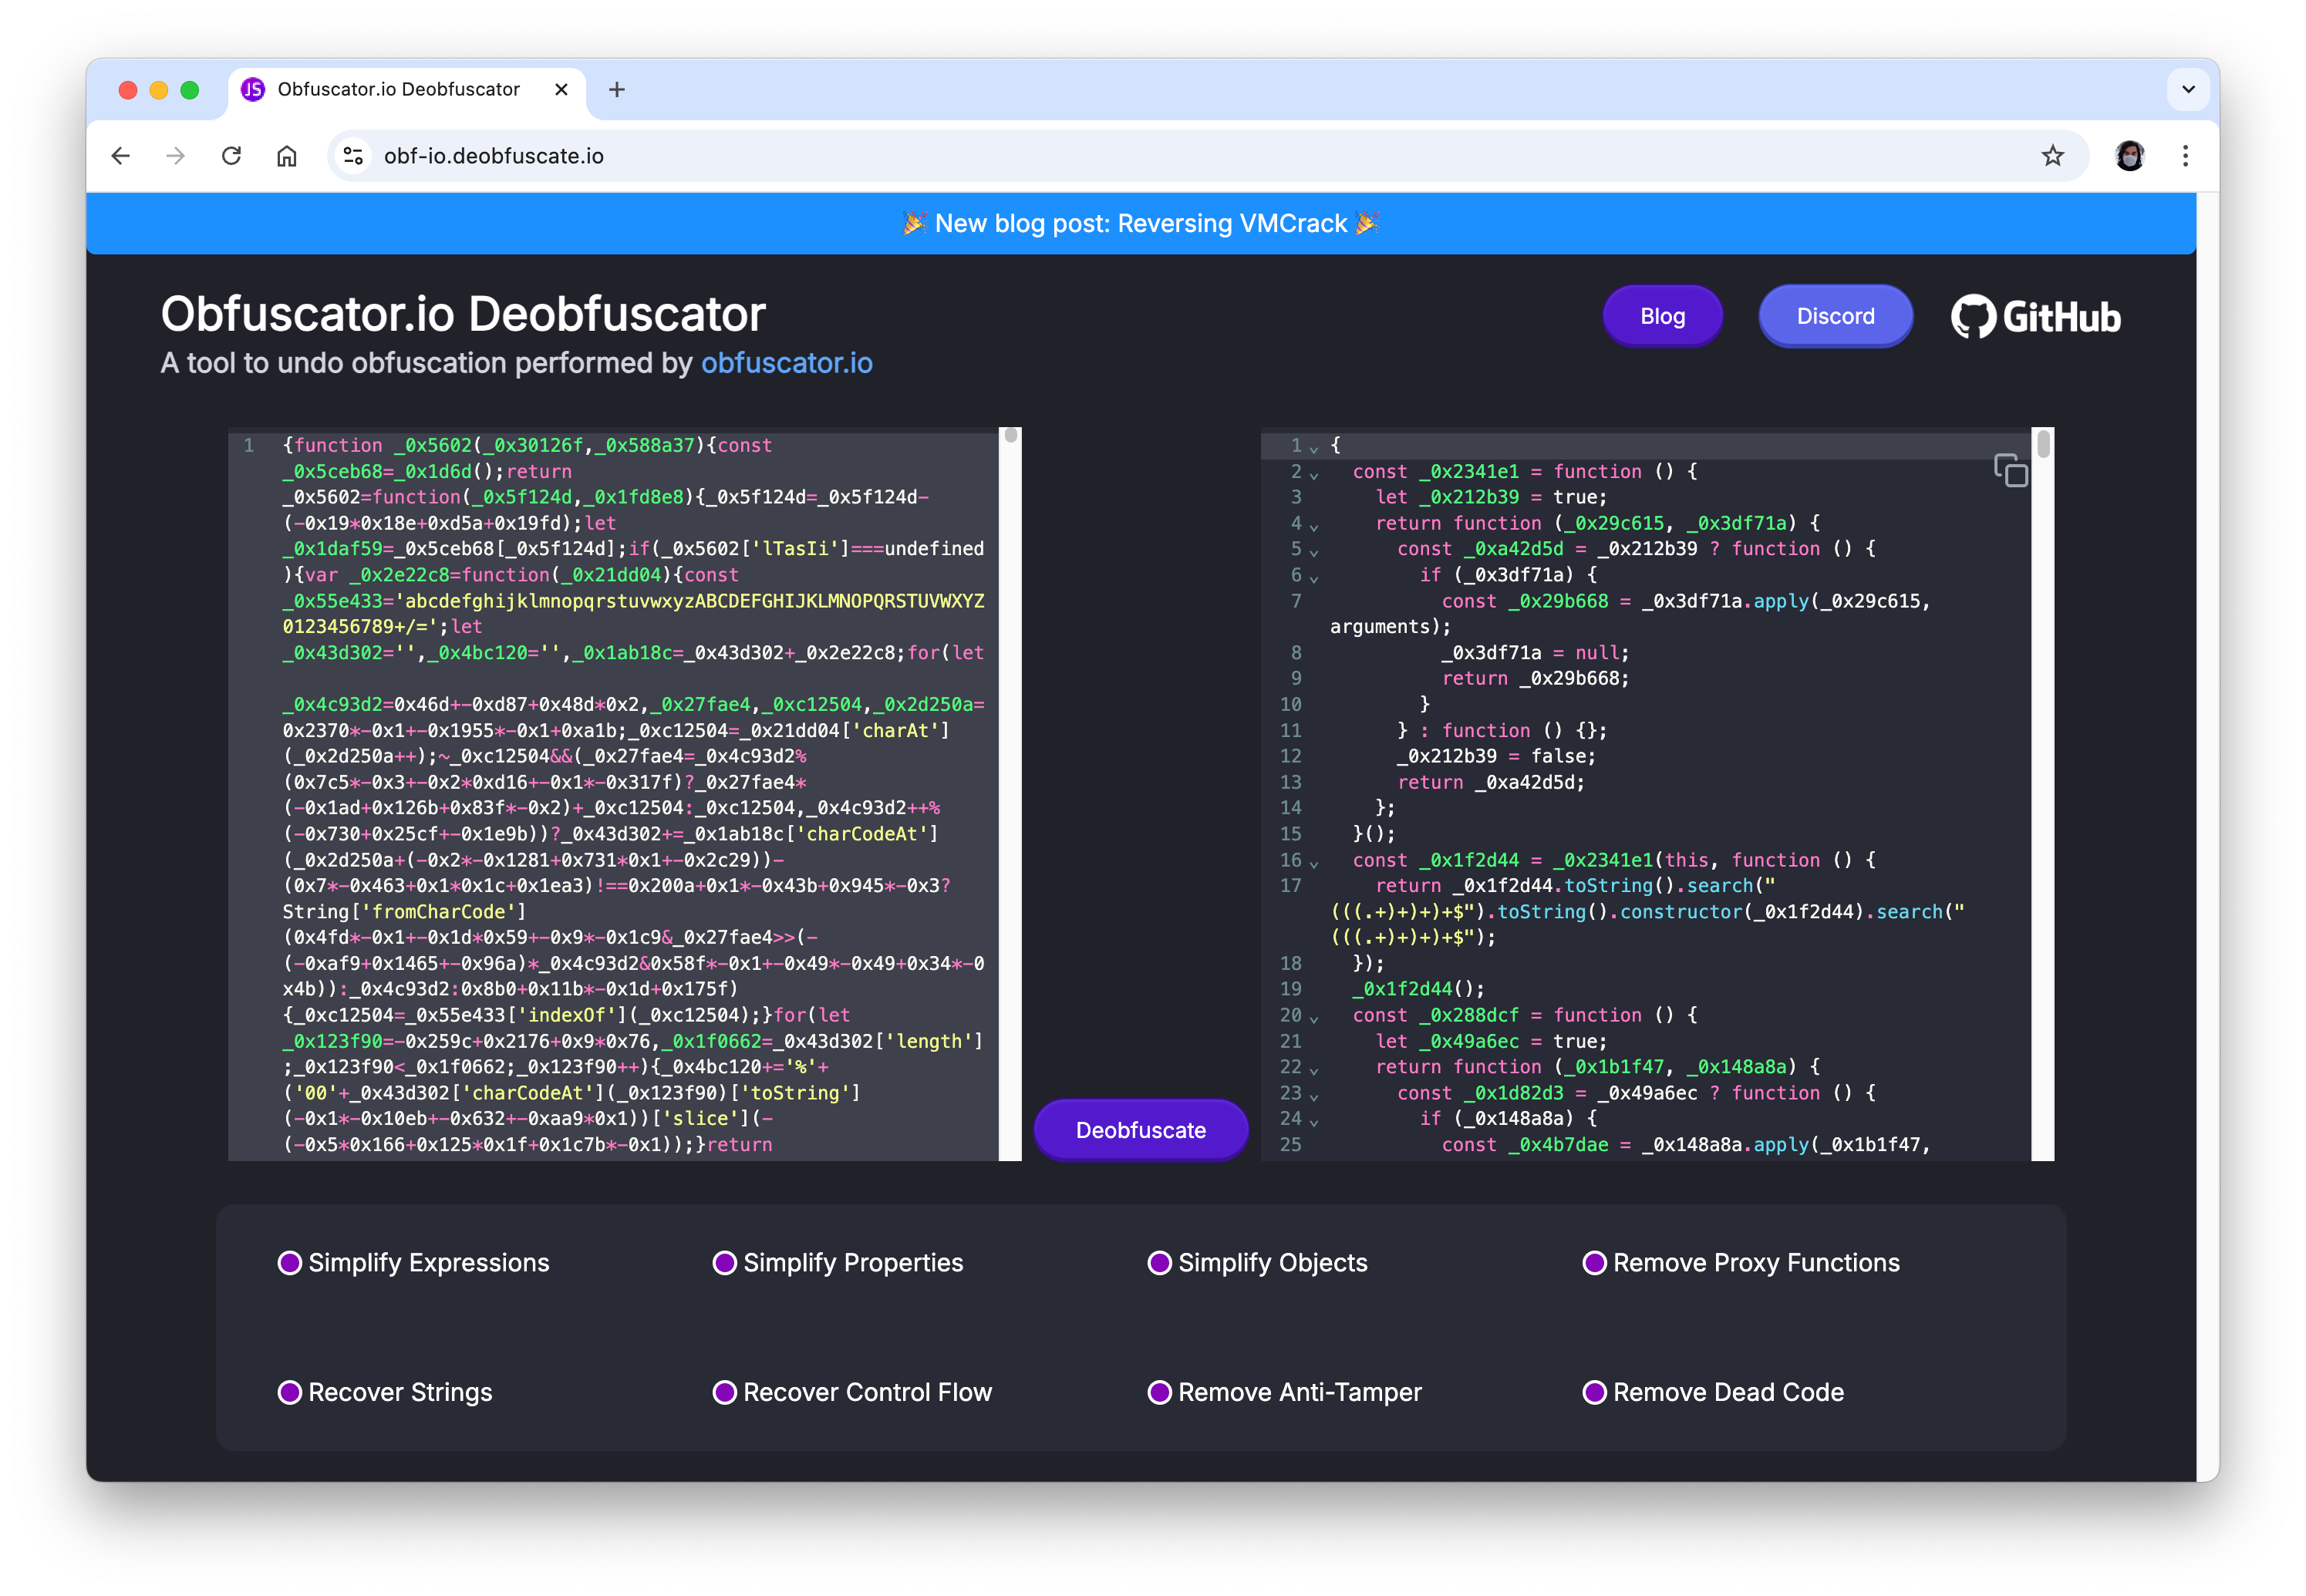Open site information icon in address bar
The width and height of the screenshot is (2306, 1596).
point(353,156)
